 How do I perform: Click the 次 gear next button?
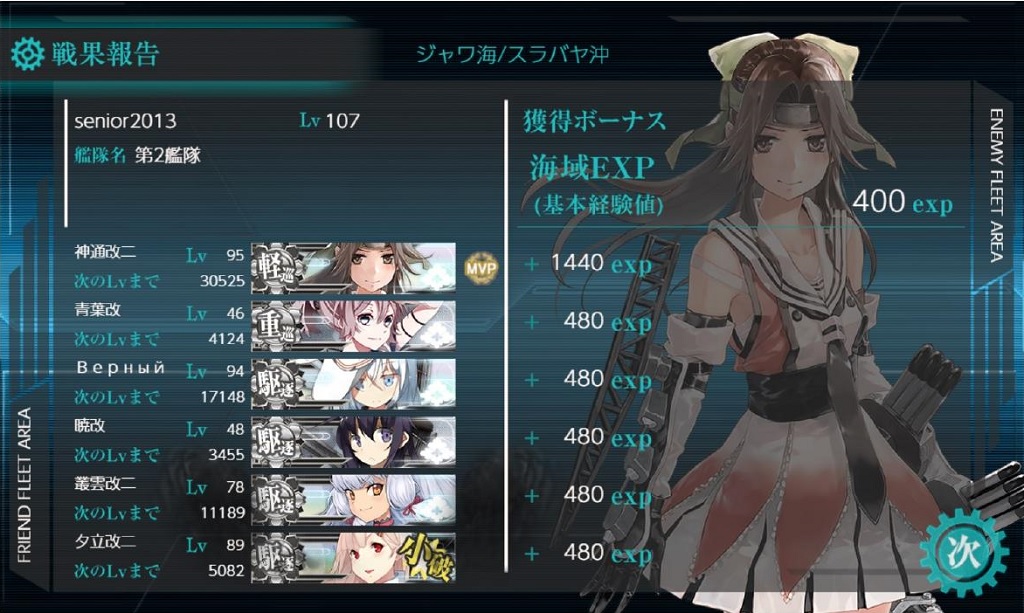coord(965,554)
